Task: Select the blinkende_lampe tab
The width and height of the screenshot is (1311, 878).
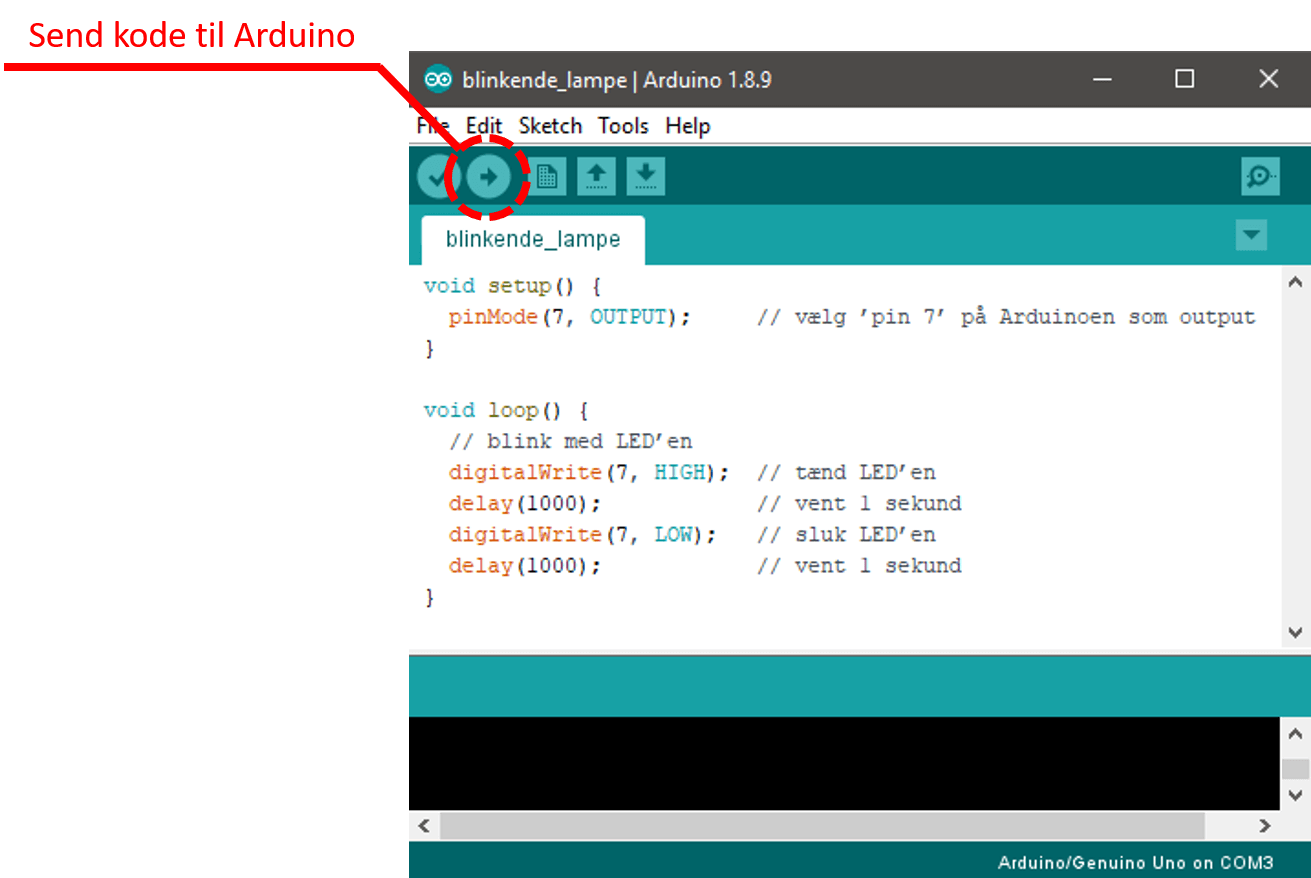Action: click(x=533, y=240)
